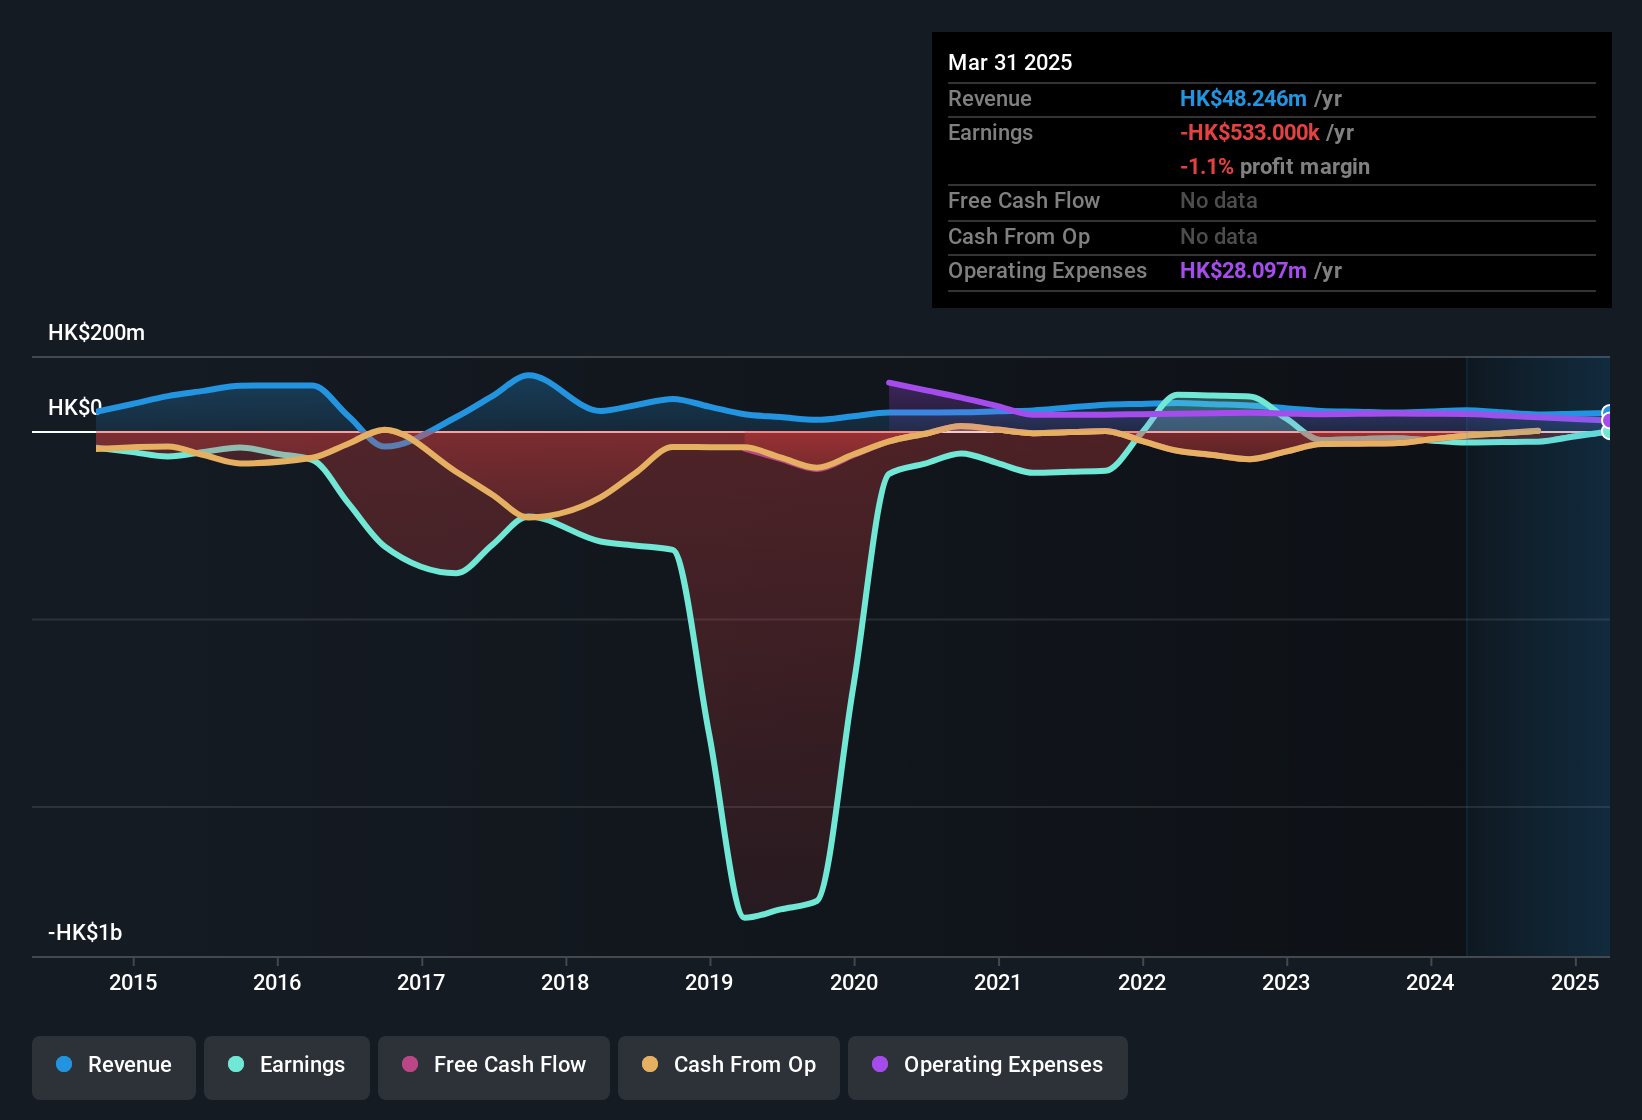Click the start of the purple expenses line
1642x1120 pixels.
(x=889, y=382)
